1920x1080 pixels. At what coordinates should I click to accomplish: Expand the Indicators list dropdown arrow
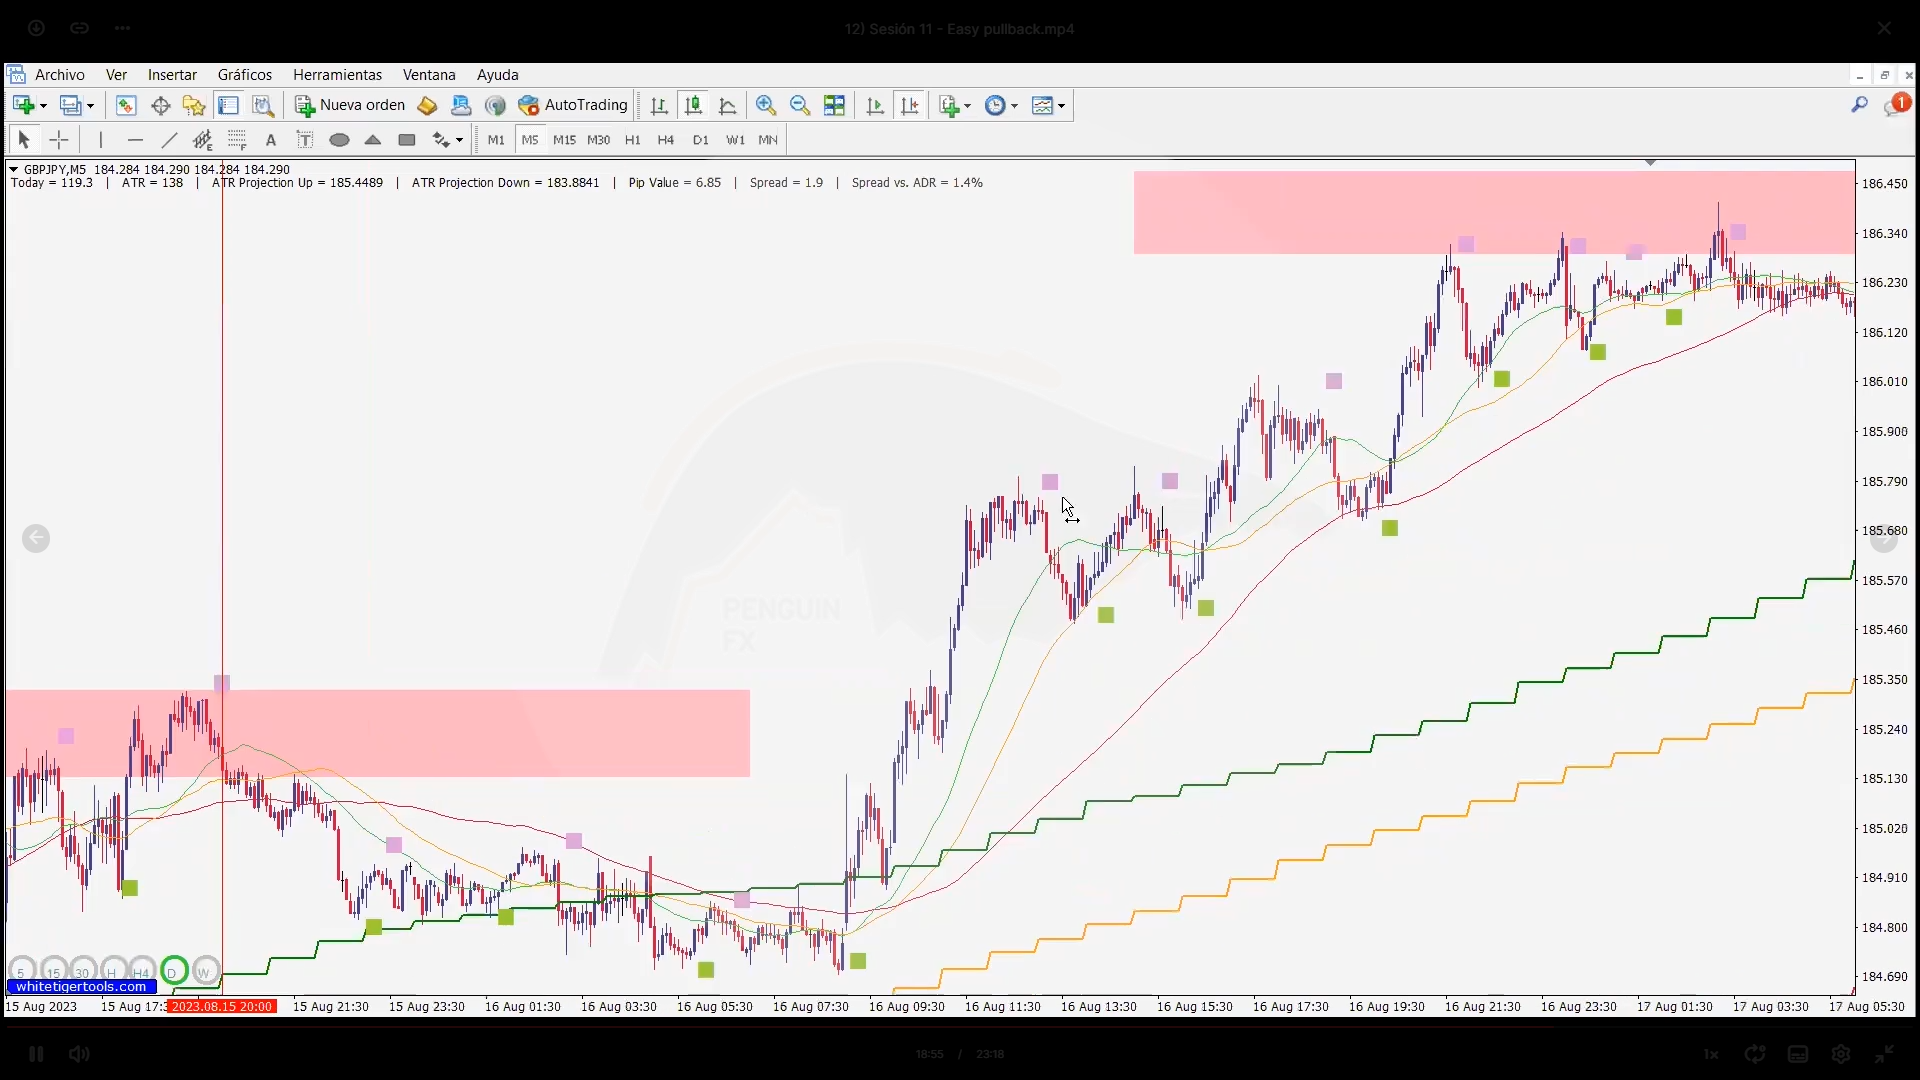[967, 106]
